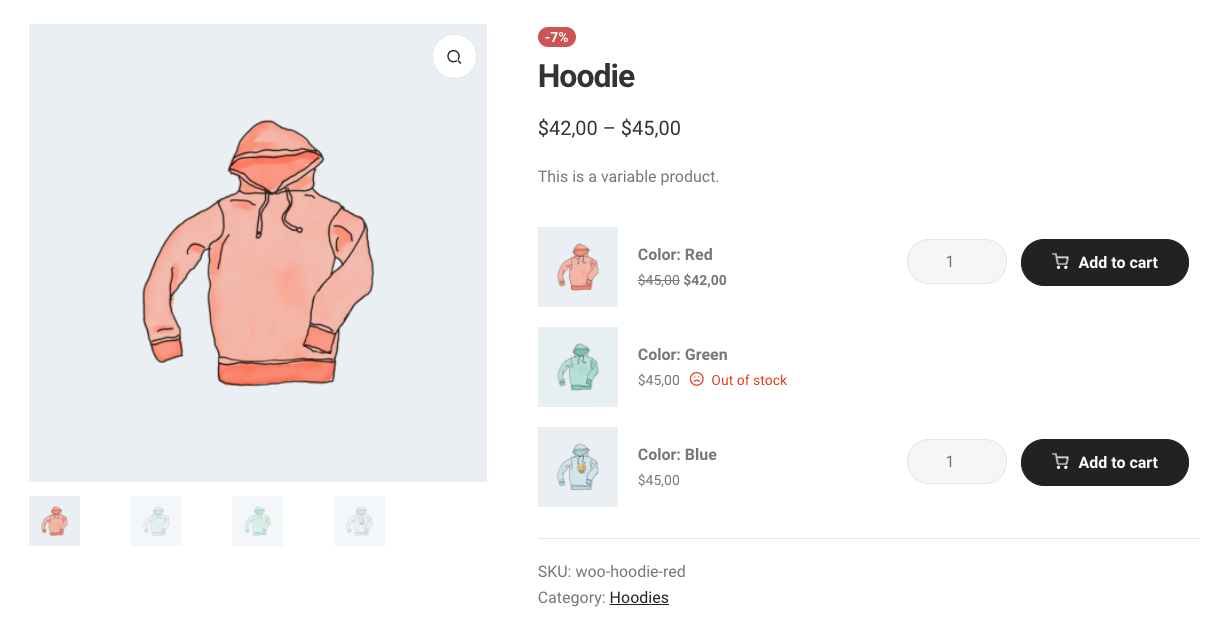Click the magnifier zoom icon on product image
The image size is (1220, 620).
(x=454, y=57)
